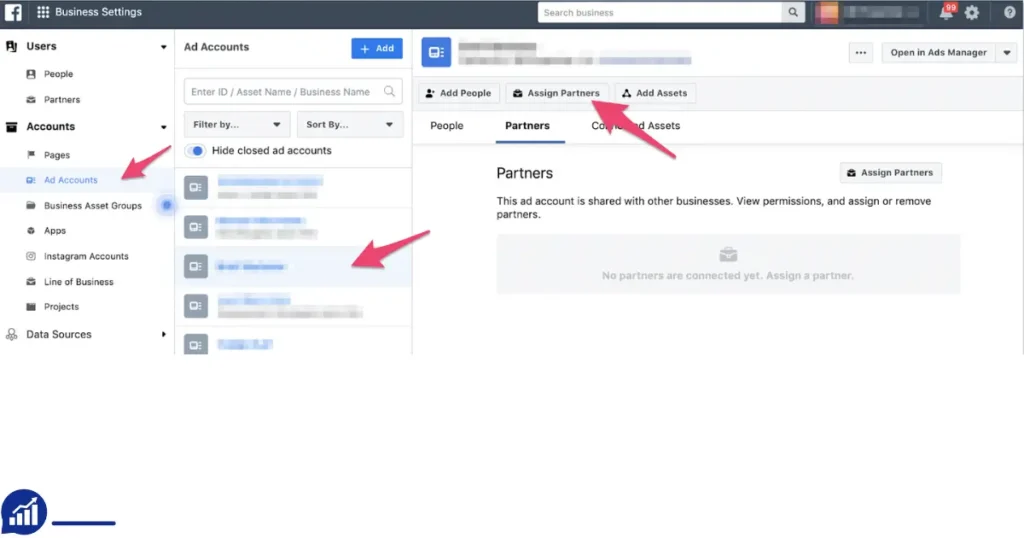This screenshot has height=538, width=1024.
Task: Select the fourth ad account row
Action: coord(293,306)
